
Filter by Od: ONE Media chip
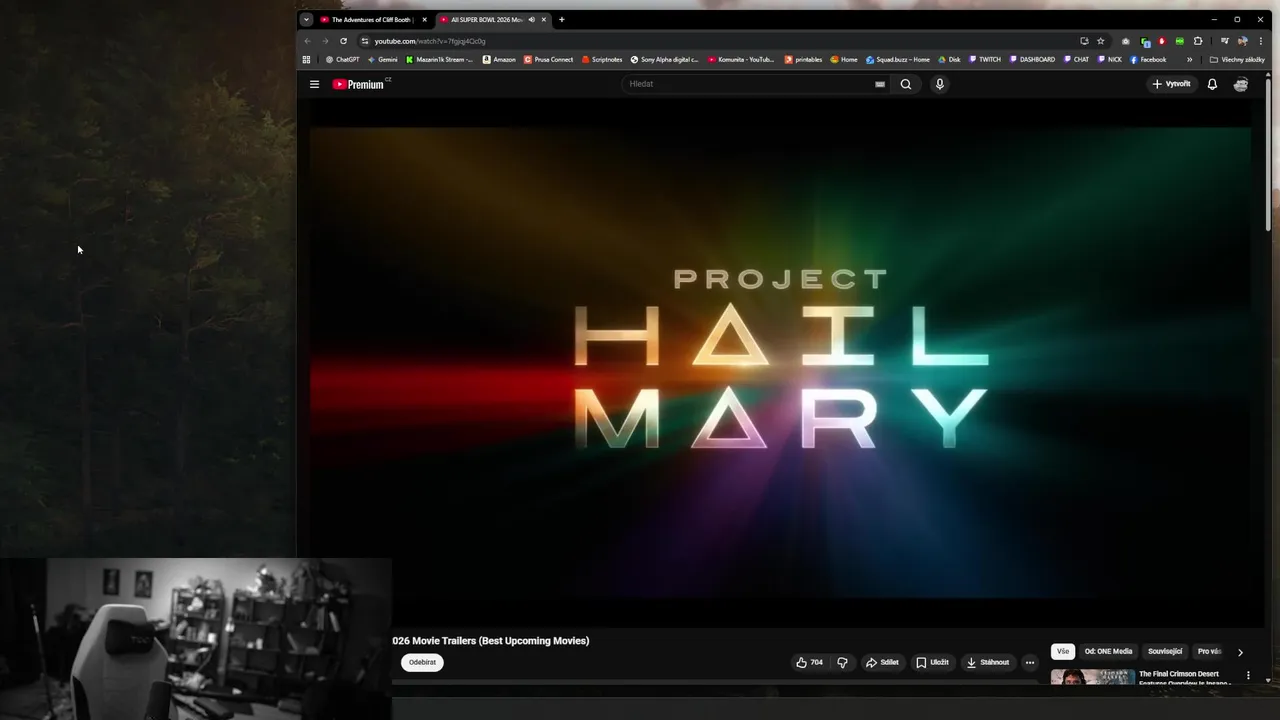click(1108, 651)
